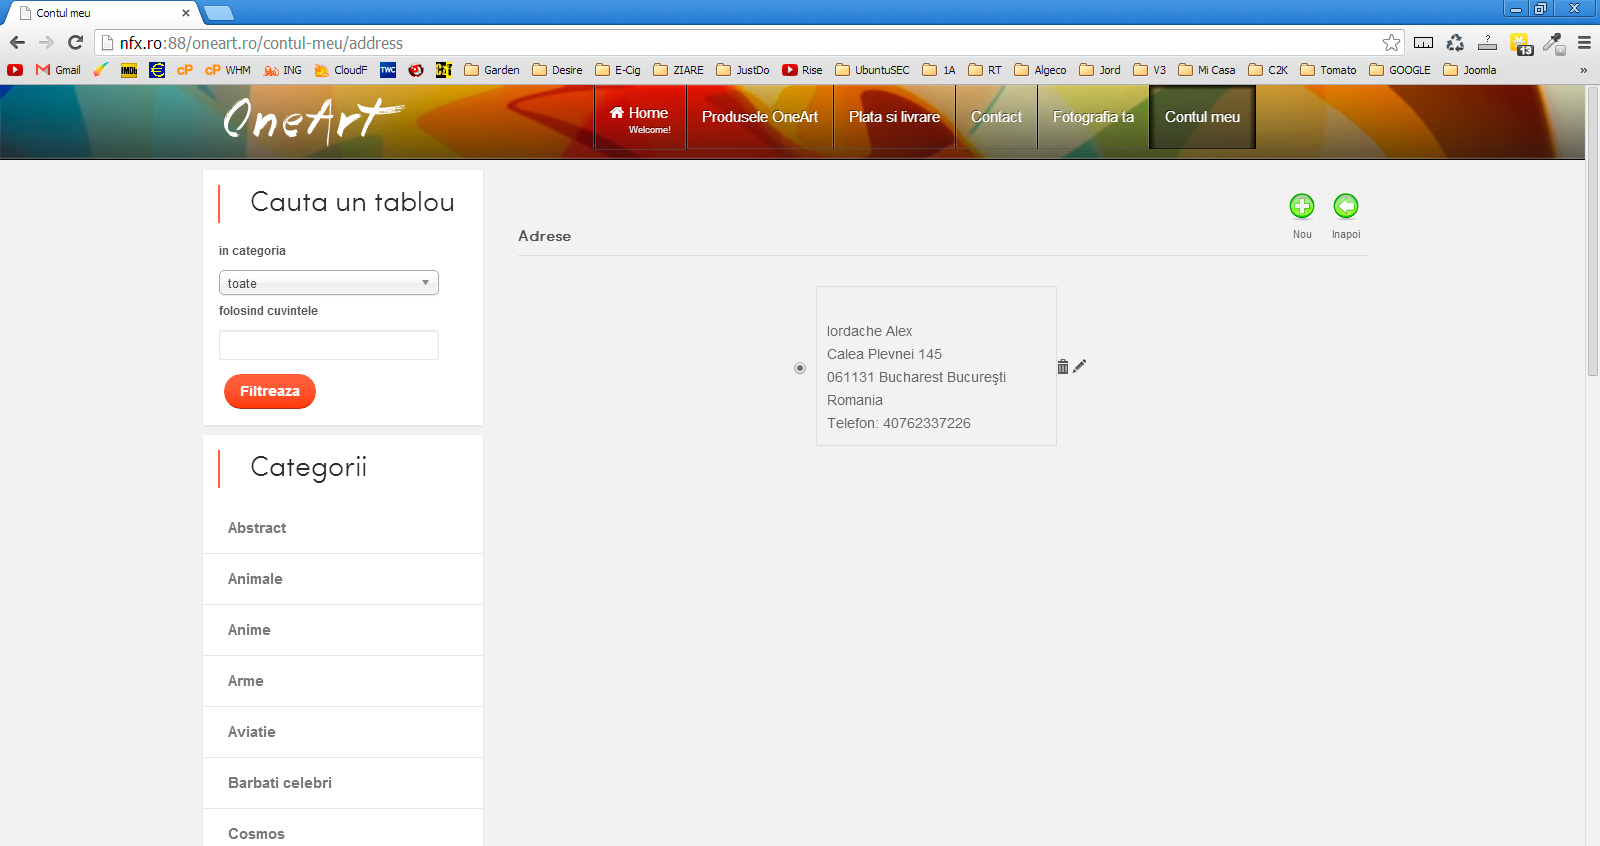Viewport: 1600px width, 846px height.
Task: Click the OneArt logo
Action: (x=313, y=120)
